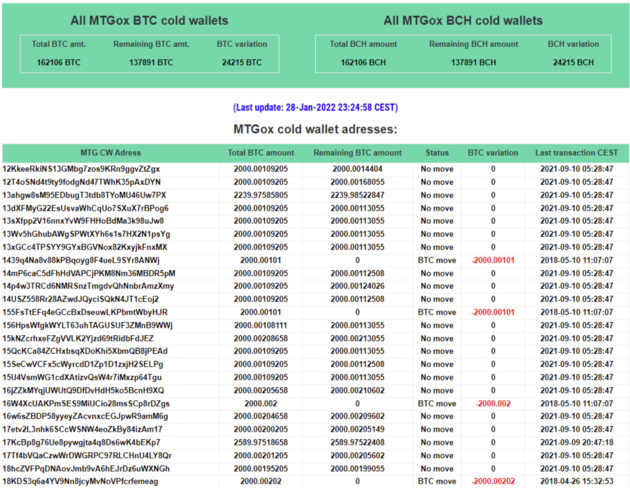
Task: Click the Total BTC amount column header
Action: [x=261, y=153]
